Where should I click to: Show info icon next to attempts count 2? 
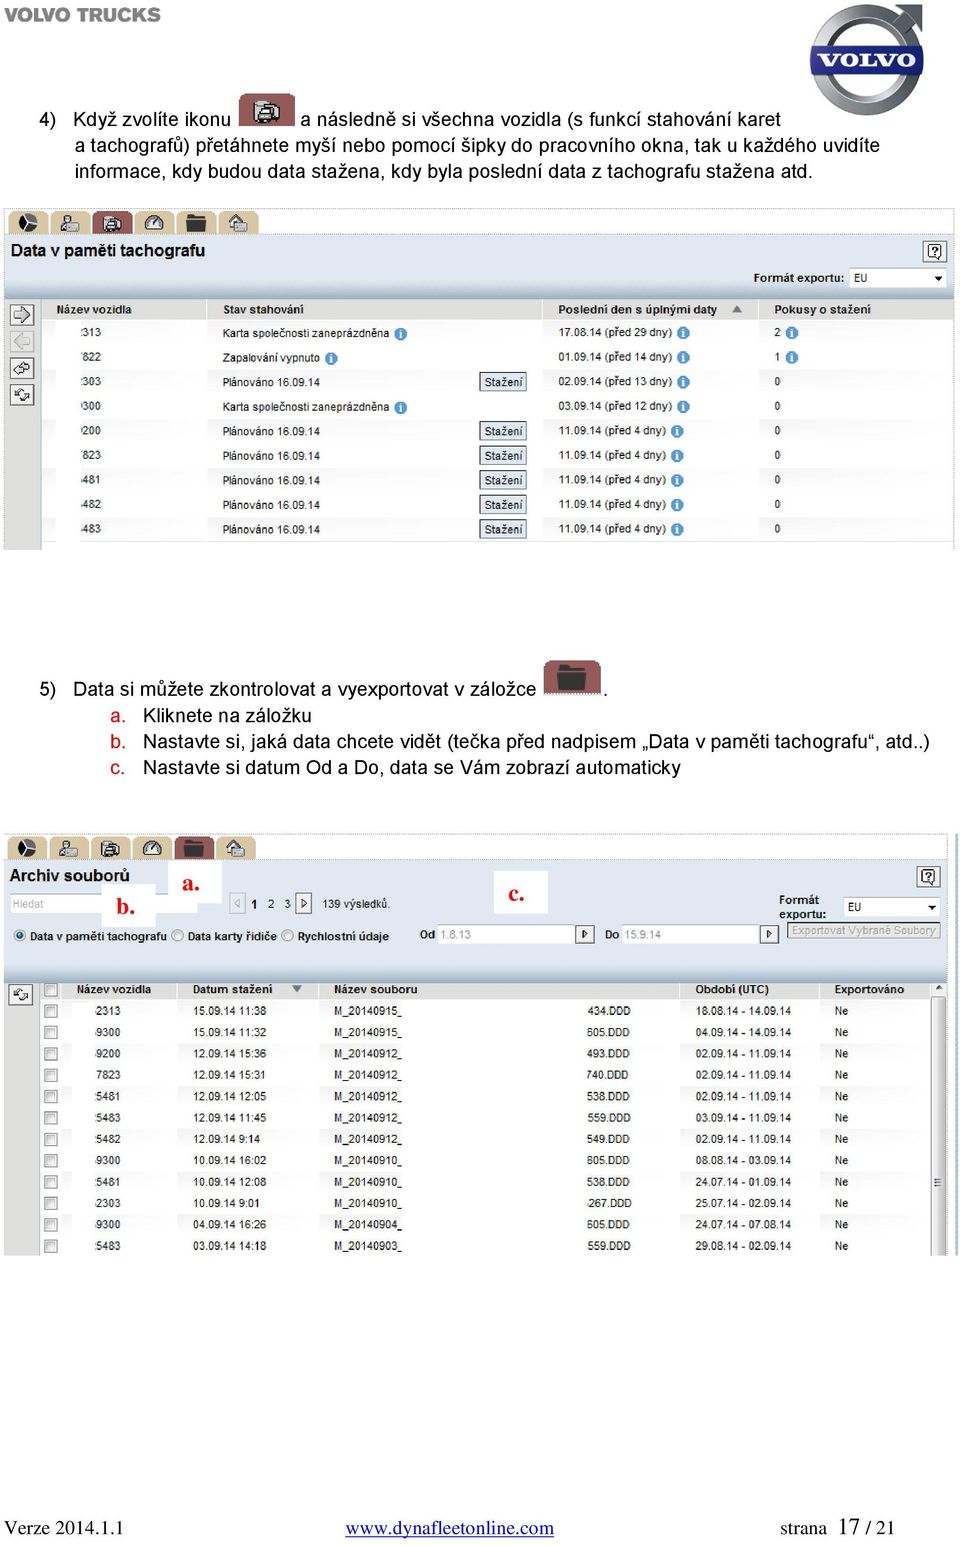click(791, 333)
